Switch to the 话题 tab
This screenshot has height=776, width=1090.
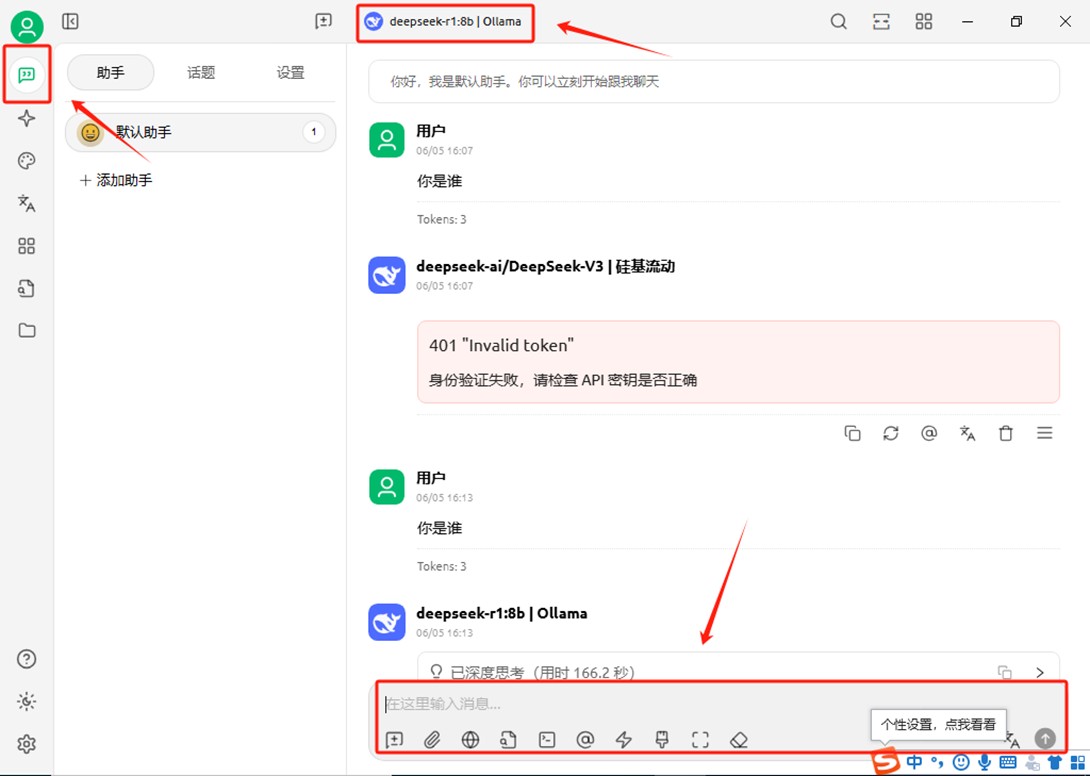coord(201,72)
